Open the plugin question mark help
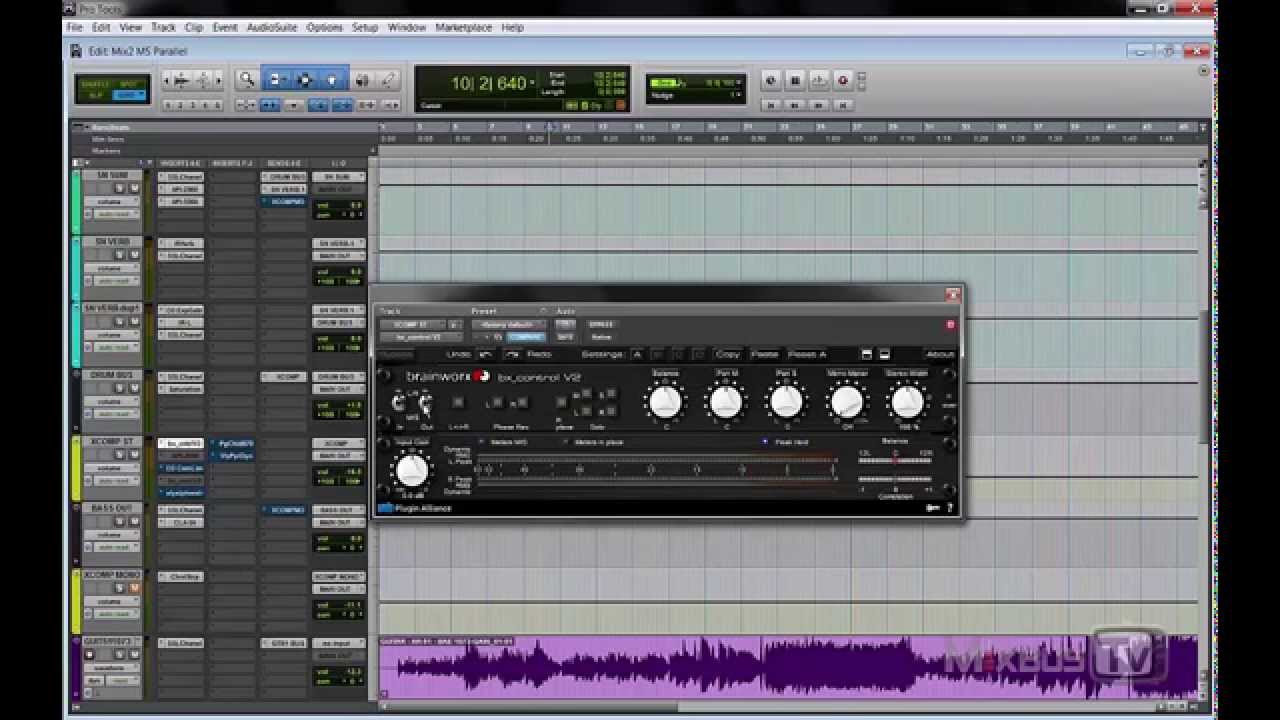1280x720 pixels. 949,508
